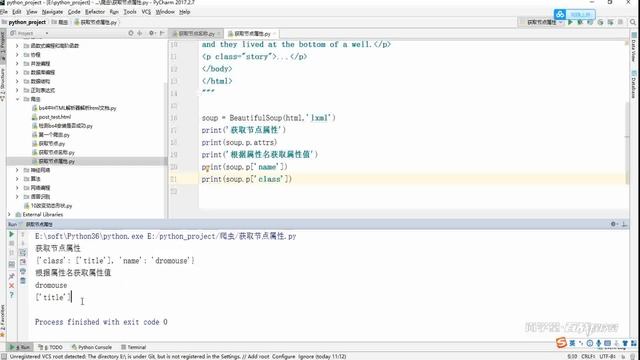Click the Sogou S input method icon
Screen dimensions: 640x360
click(x=562, y=343)
